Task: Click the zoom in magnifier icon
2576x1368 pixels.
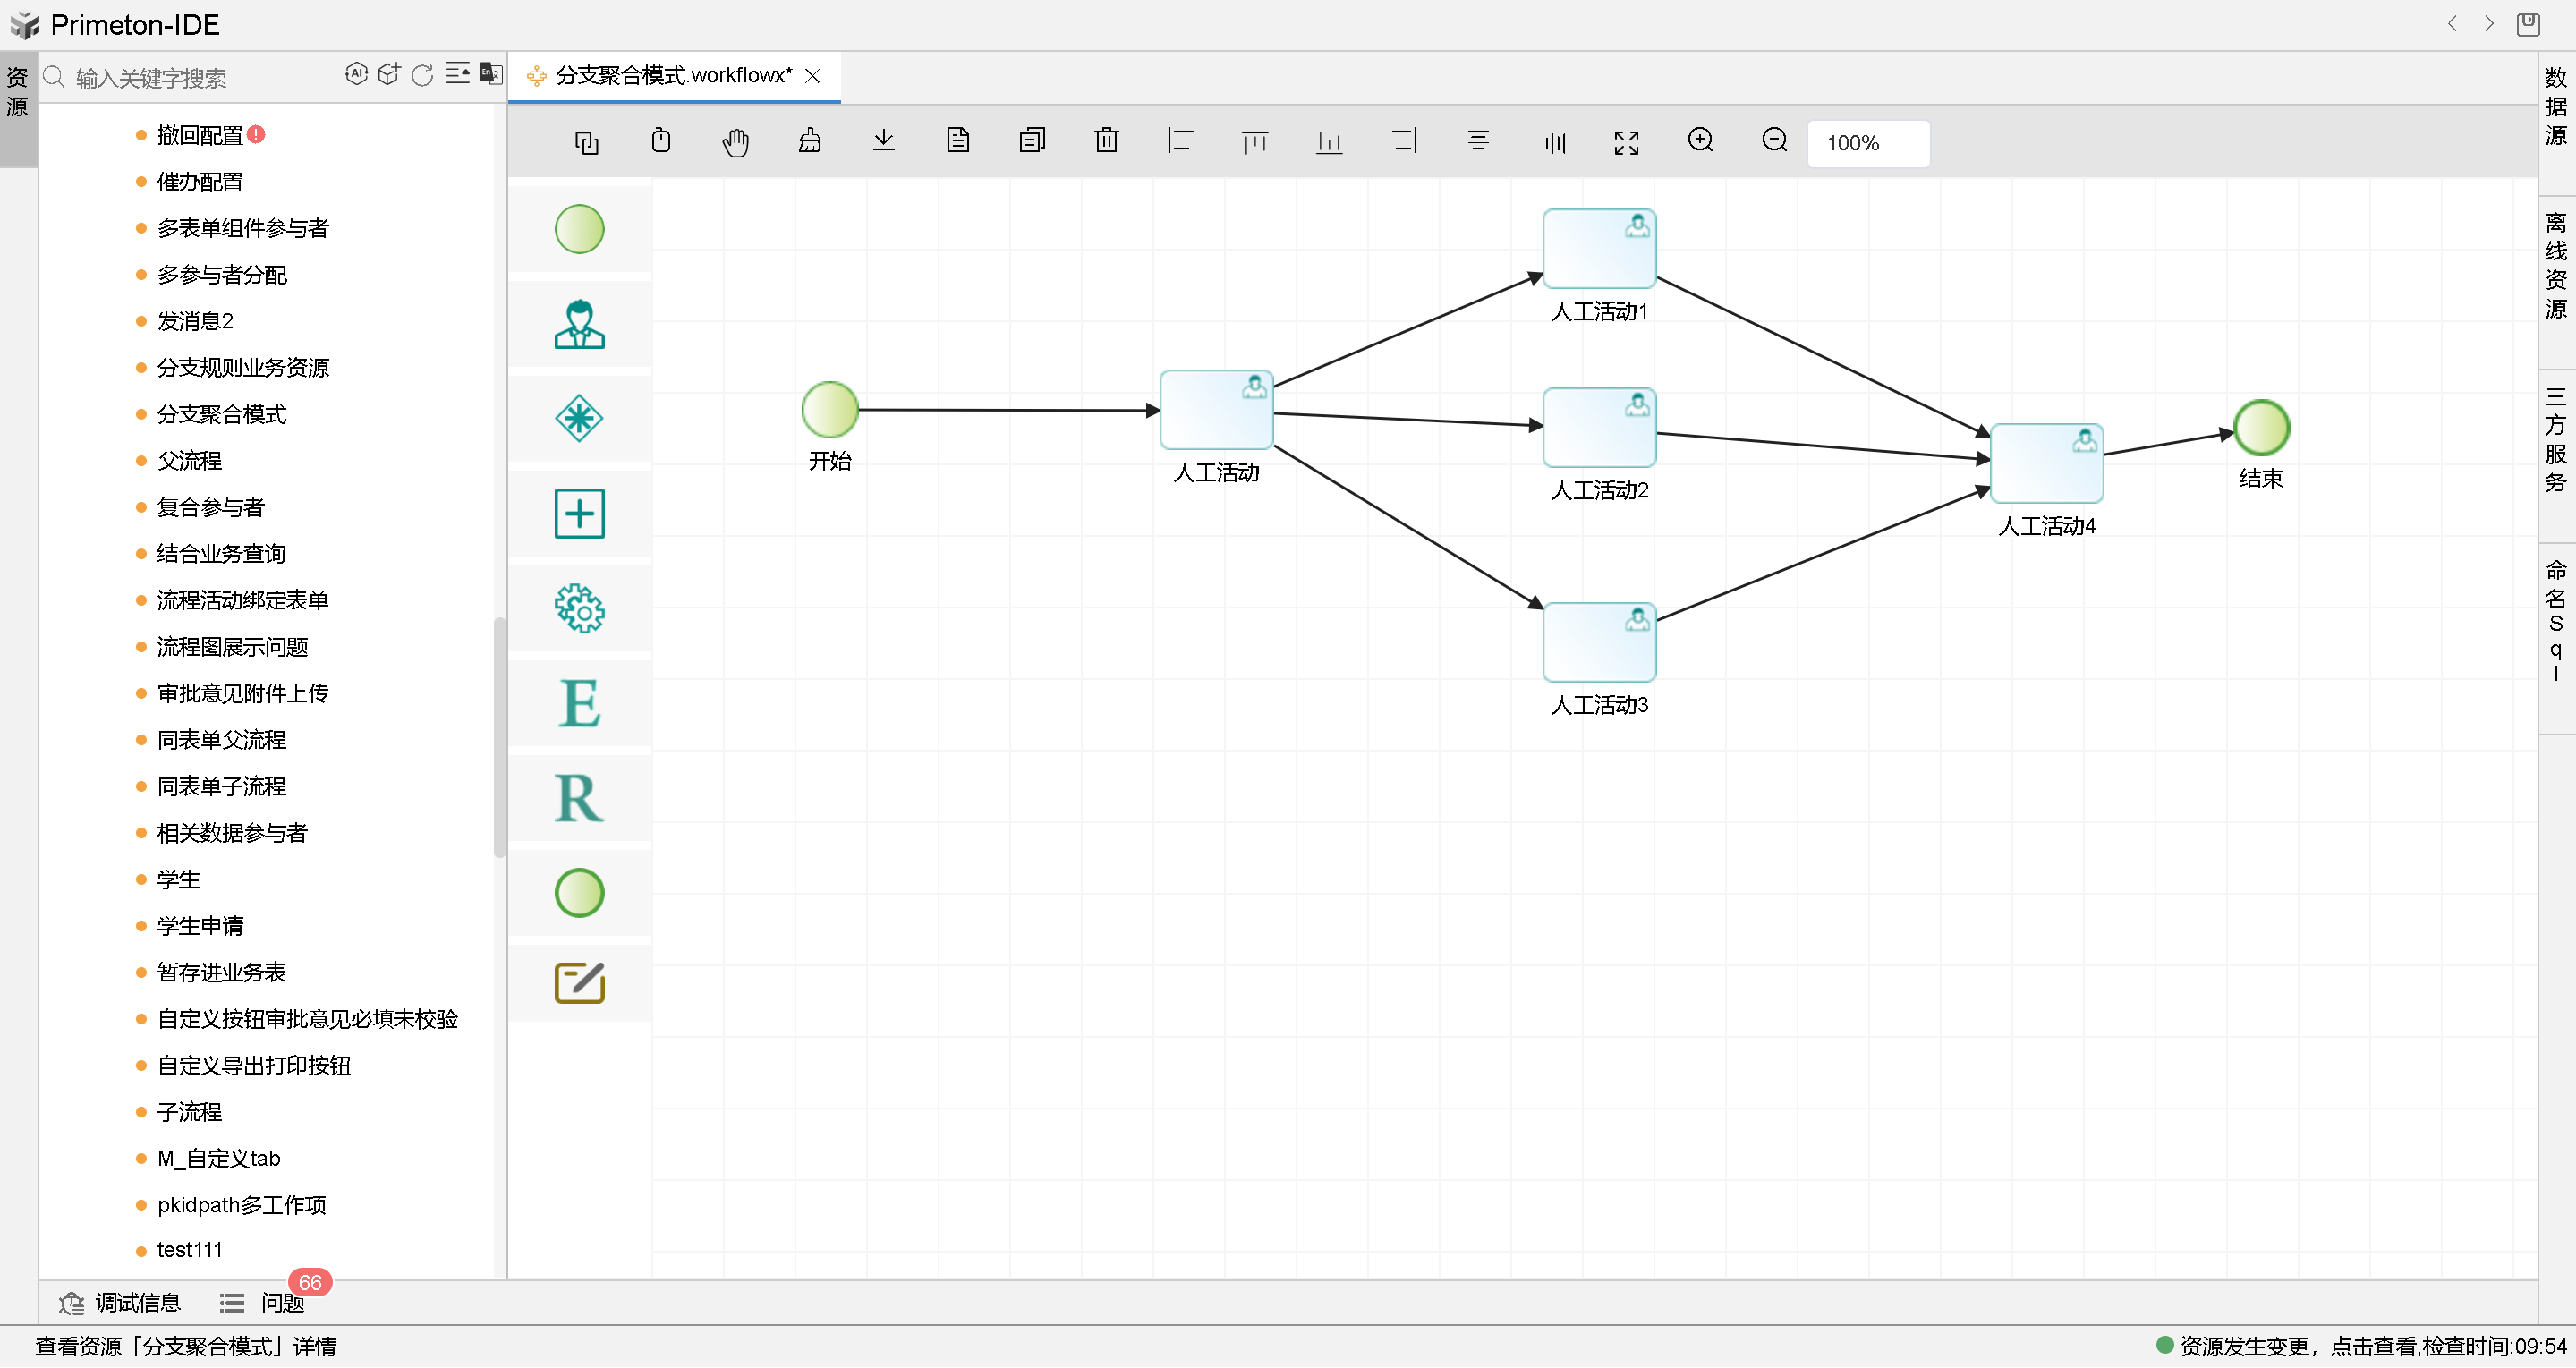Action: click(1700, 141)
